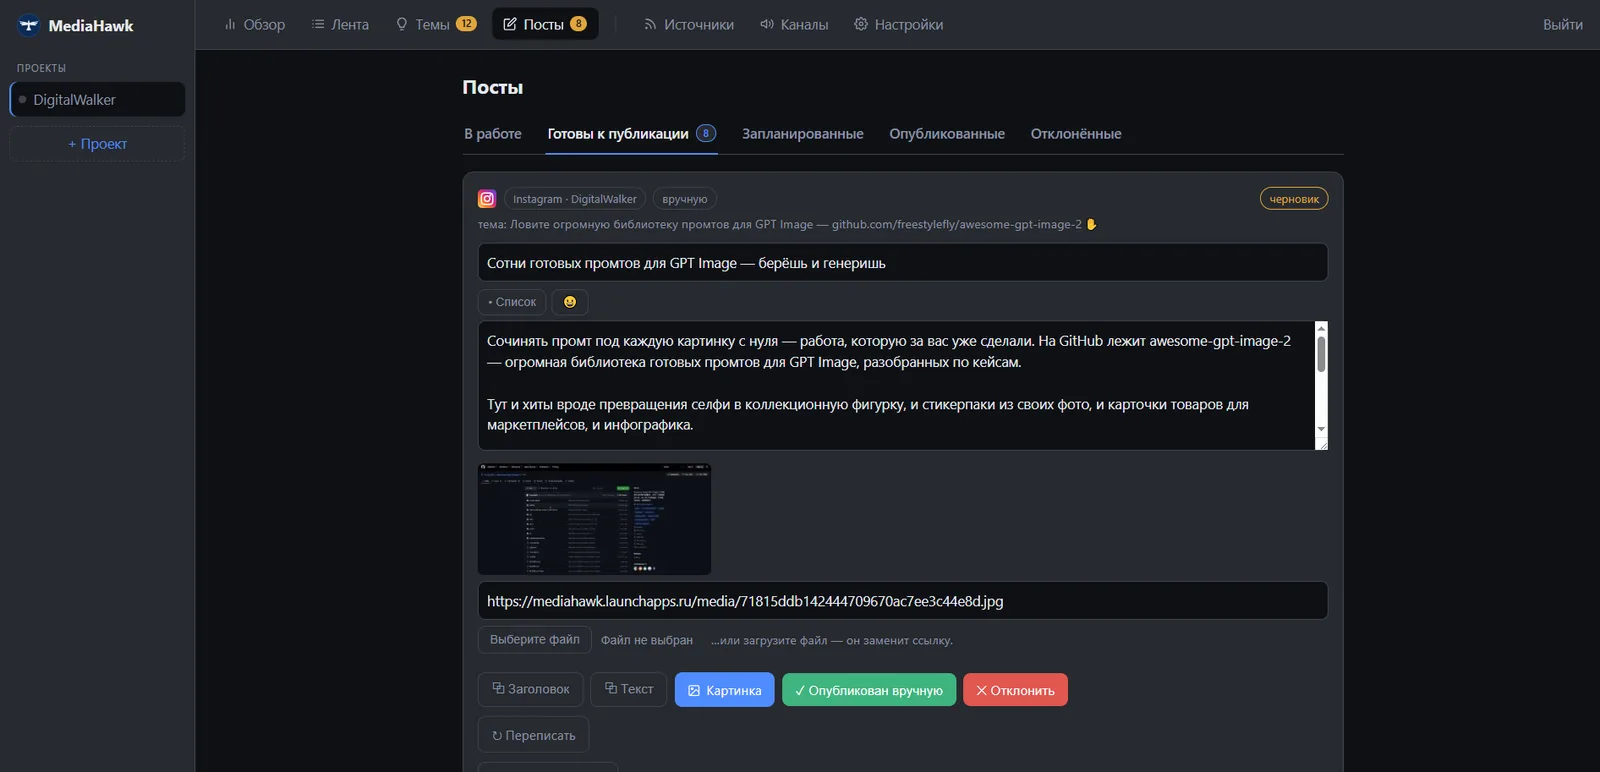This screenshot has width=1600, height=772.
Task: Open the Каналы section
Action: 794,25
